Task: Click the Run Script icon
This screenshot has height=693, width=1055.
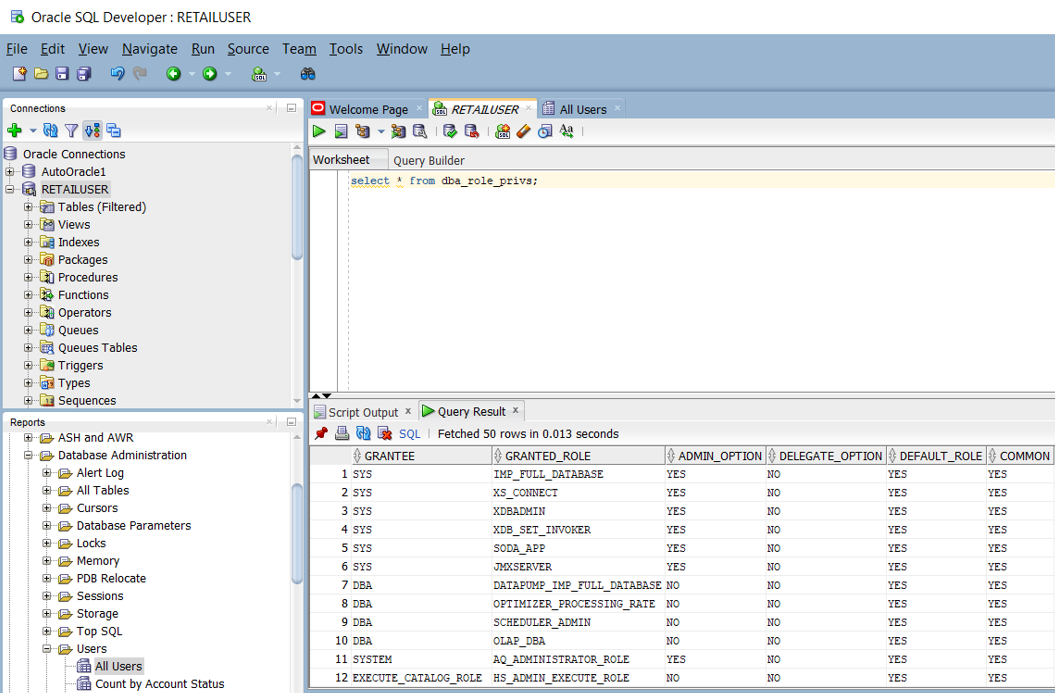Action: 341,131
